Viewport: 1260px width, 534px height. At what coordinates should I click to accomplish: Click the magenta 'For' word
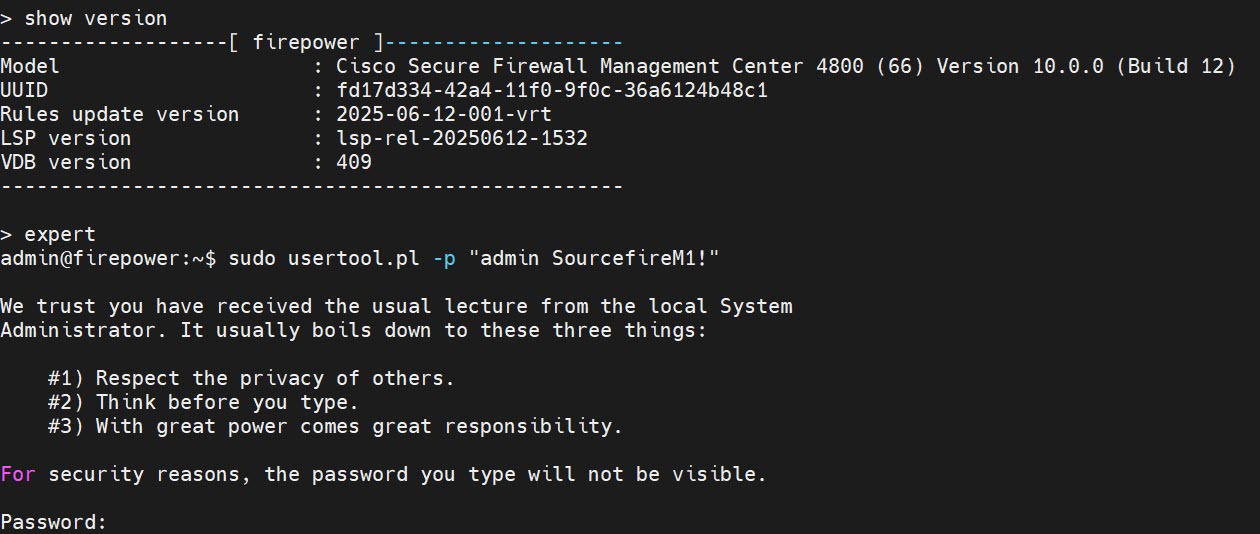click(17, 474)
